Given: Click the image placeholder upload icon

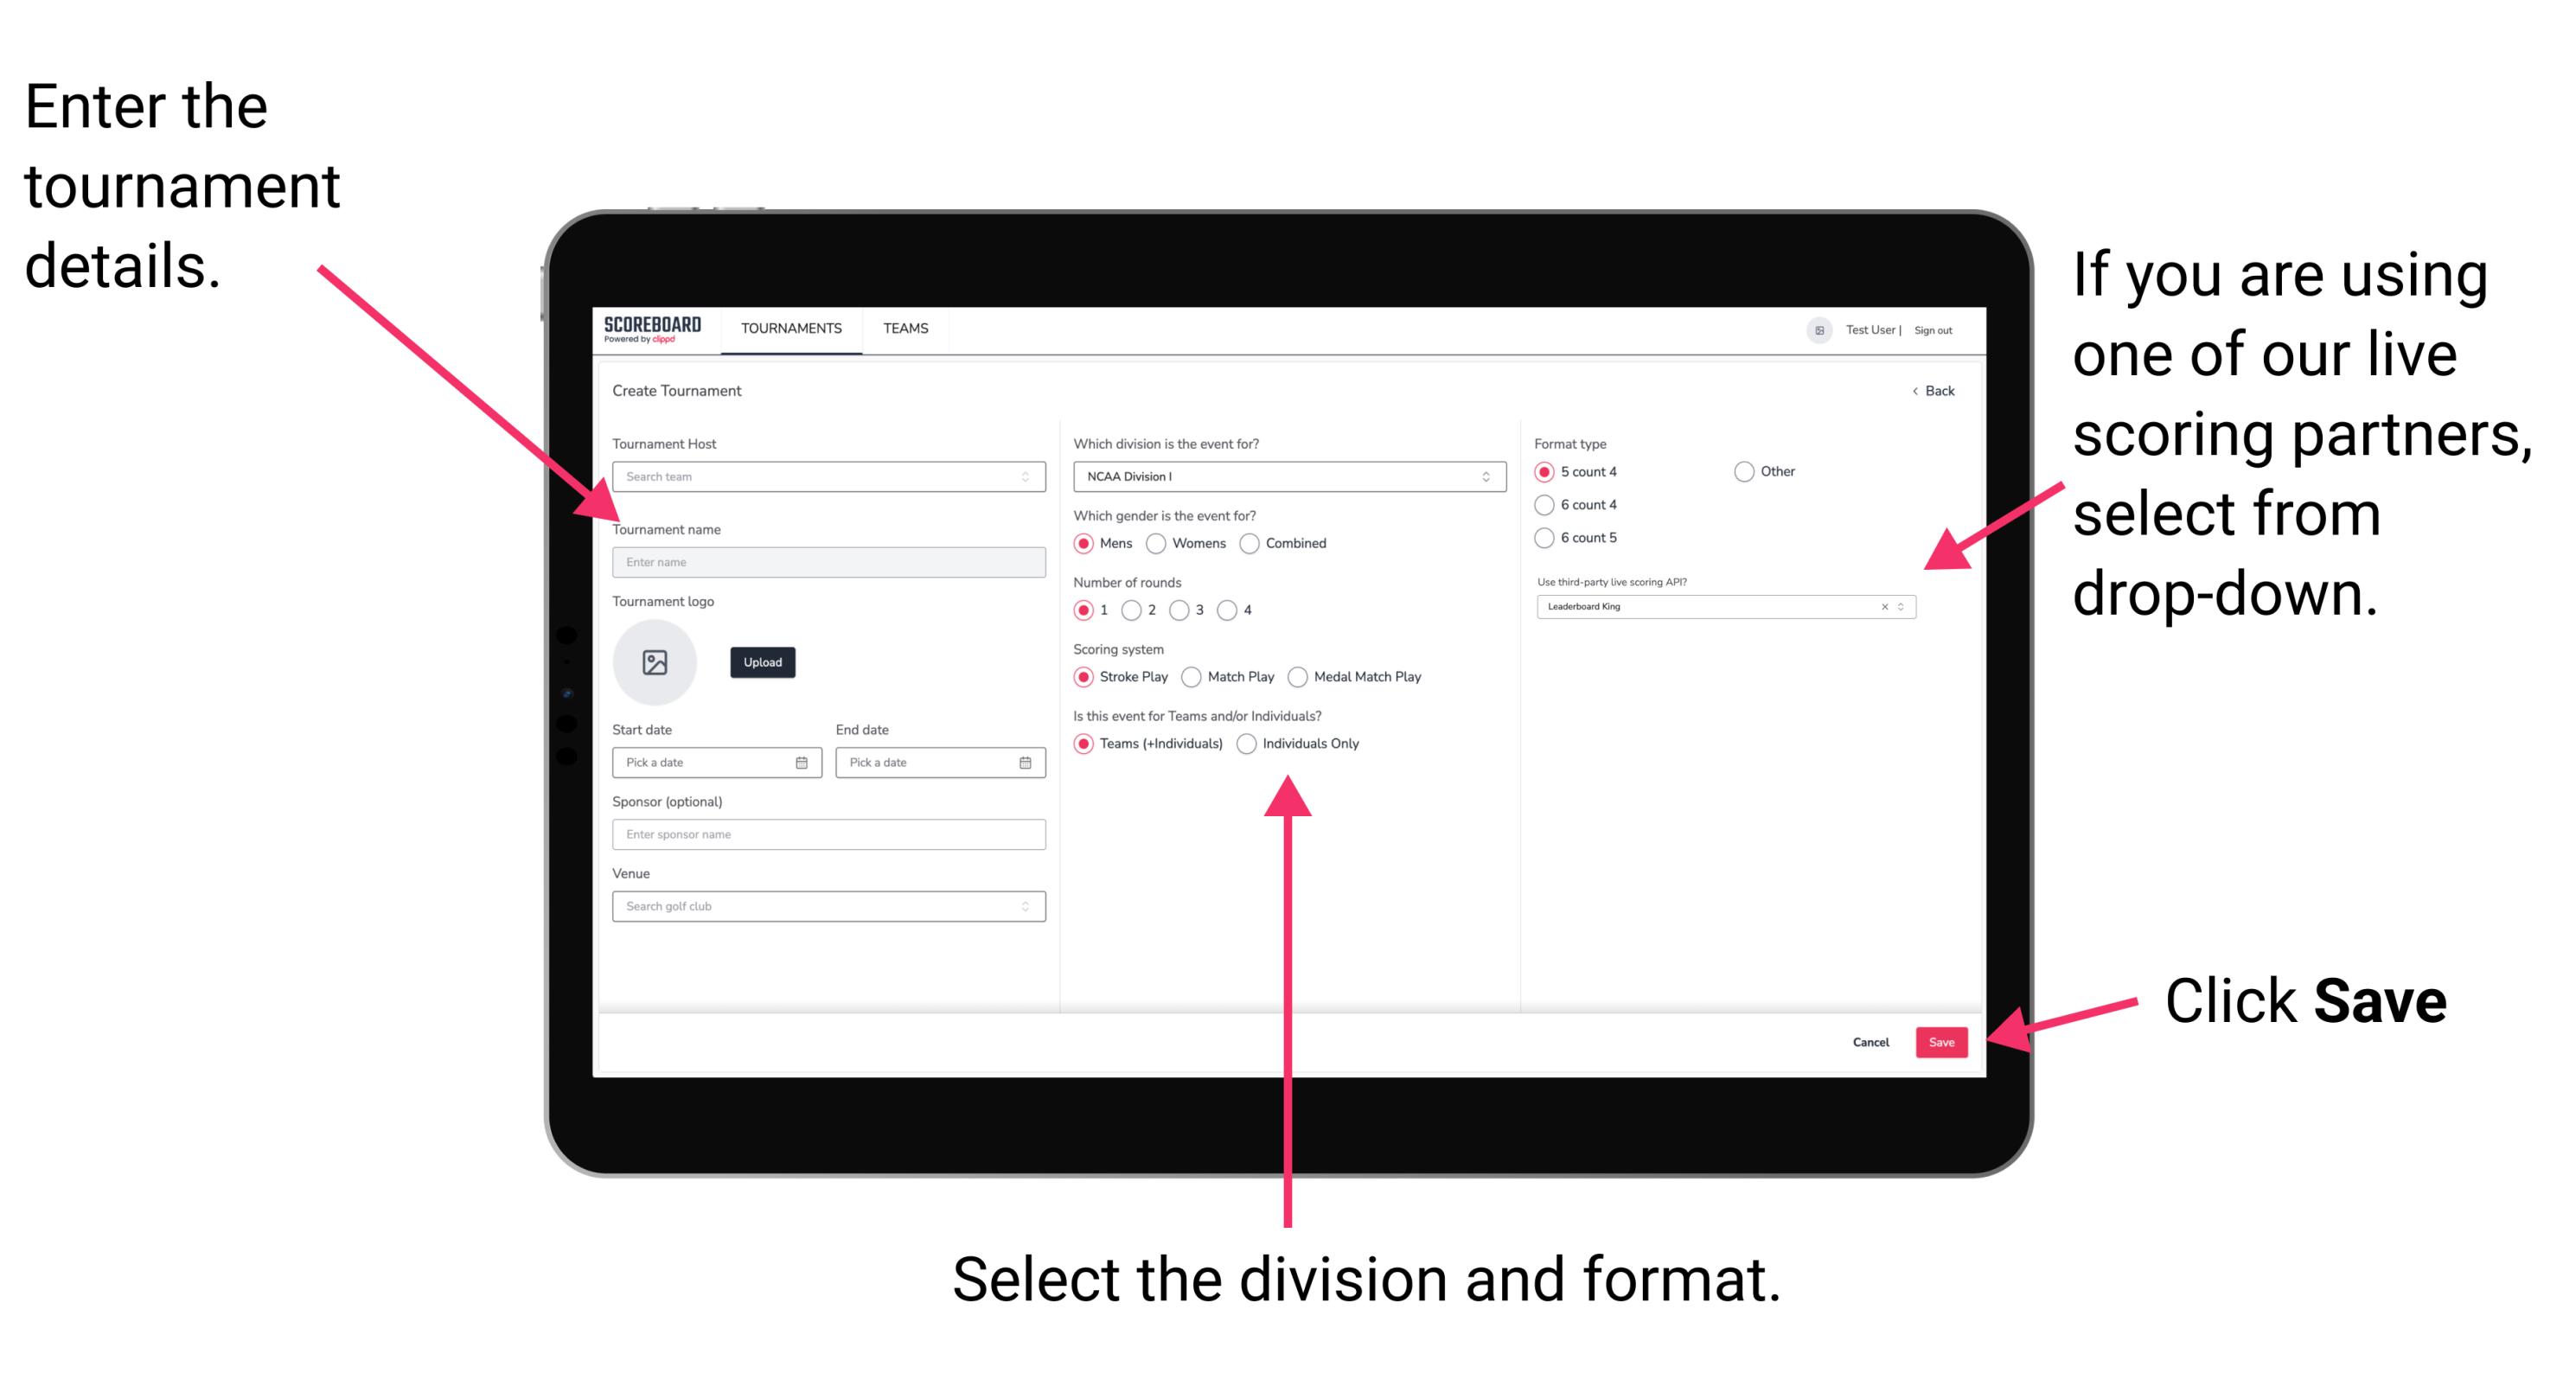Looking at the screenshot, I should click(x=655, y=662).
